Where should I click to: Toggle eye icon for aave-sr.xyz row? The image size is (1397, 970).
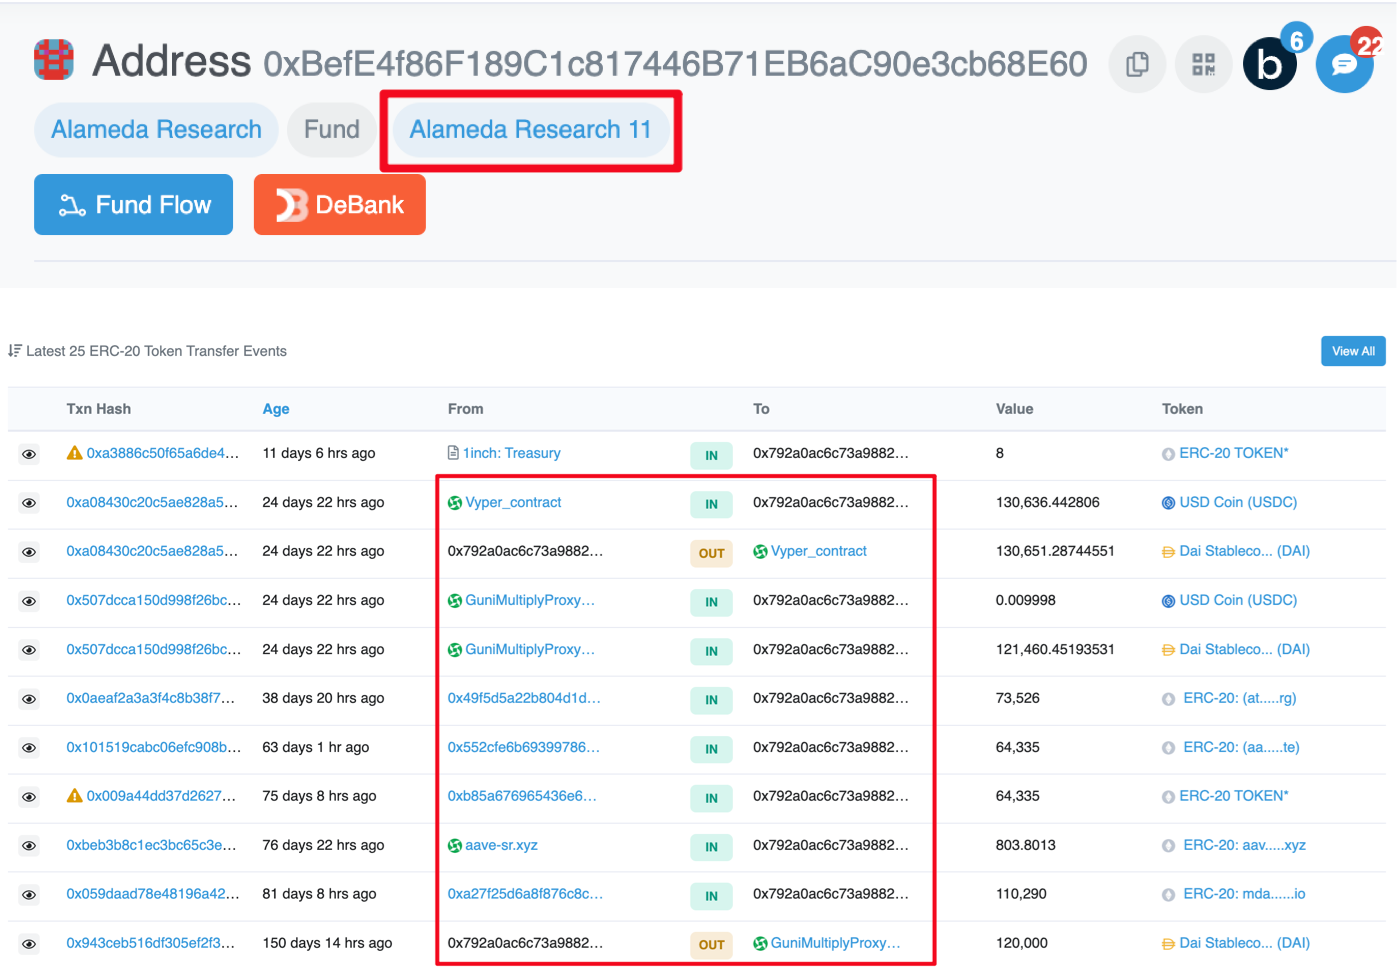pyautogui.click(x=29, y=846)
